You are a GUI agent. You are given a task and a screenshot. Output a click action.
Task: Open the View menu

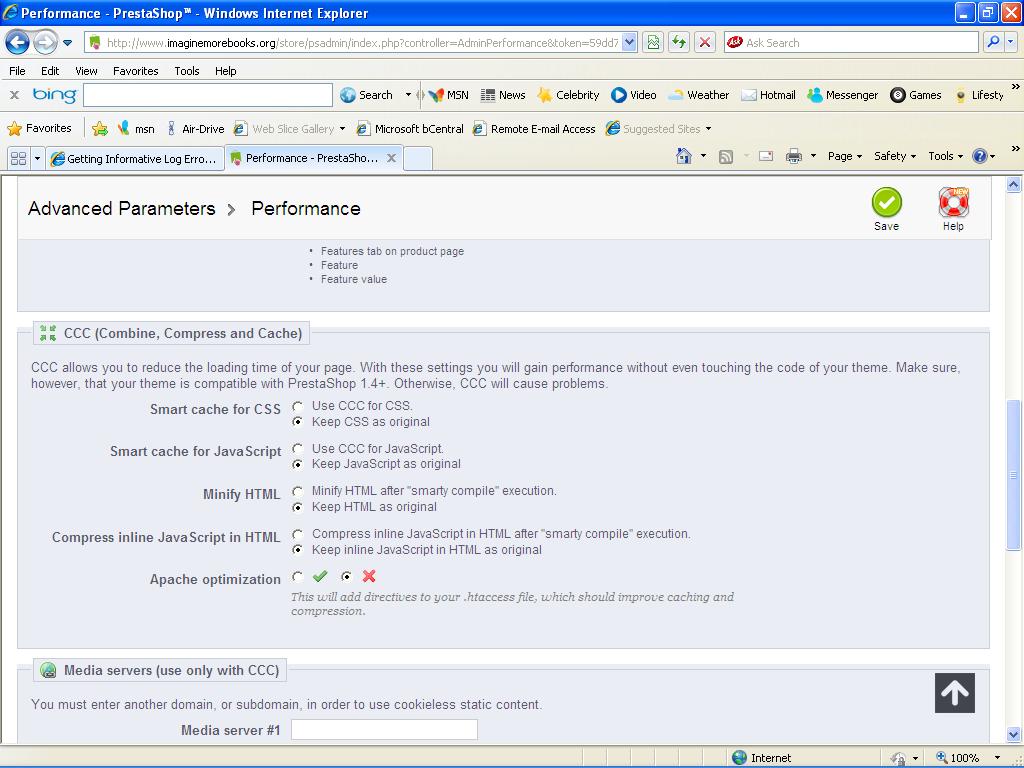click(86, 71)
